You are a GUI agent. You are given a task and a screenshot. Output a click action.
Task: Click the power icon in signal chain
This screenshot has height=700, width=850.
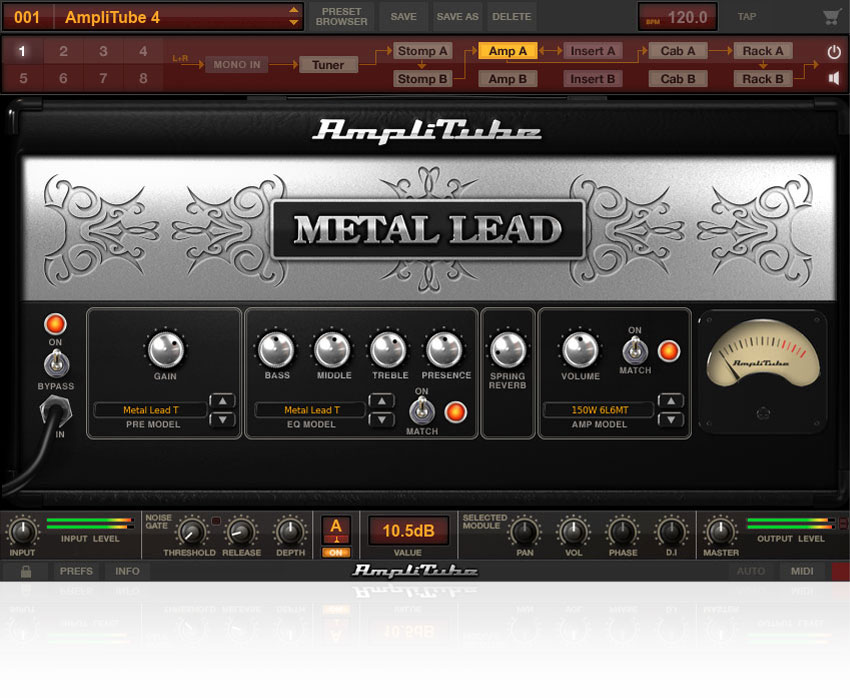click(833, 51)
